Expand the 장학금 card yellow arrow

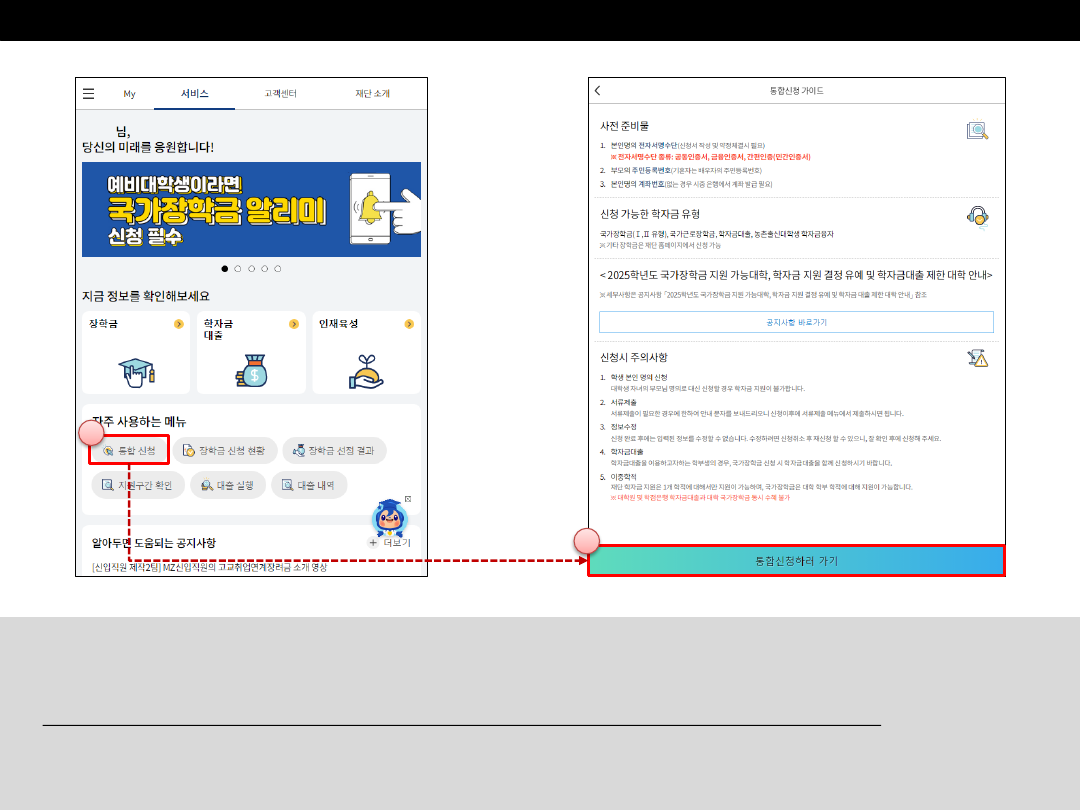click(178, 324)
